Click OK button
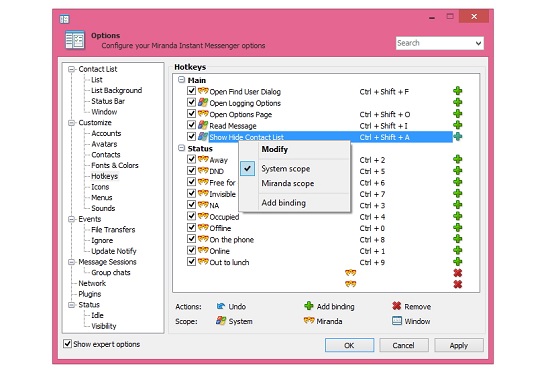The image size is (550, 385). (349, 345)
